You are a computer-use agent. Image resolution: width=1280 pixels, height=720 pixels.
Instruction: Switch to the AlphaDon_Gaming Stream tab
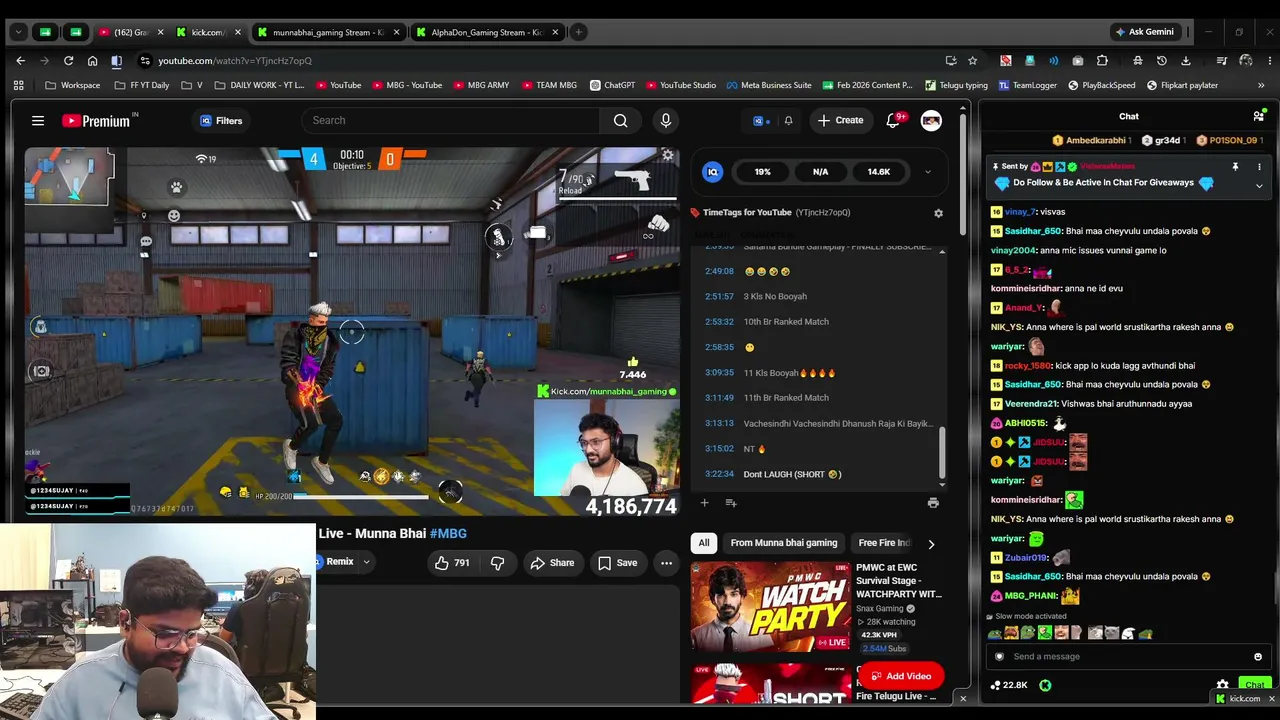point(487,32)
